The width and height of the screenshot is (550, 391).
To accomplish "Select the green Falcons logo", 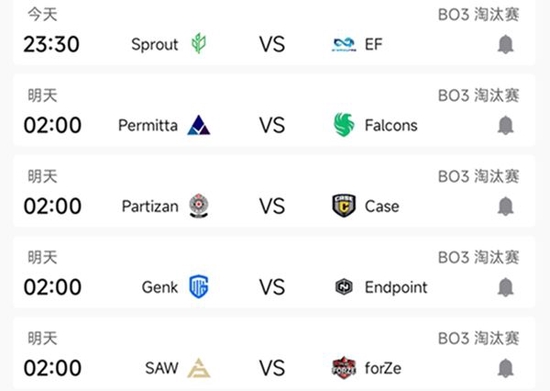I will 344,124.
